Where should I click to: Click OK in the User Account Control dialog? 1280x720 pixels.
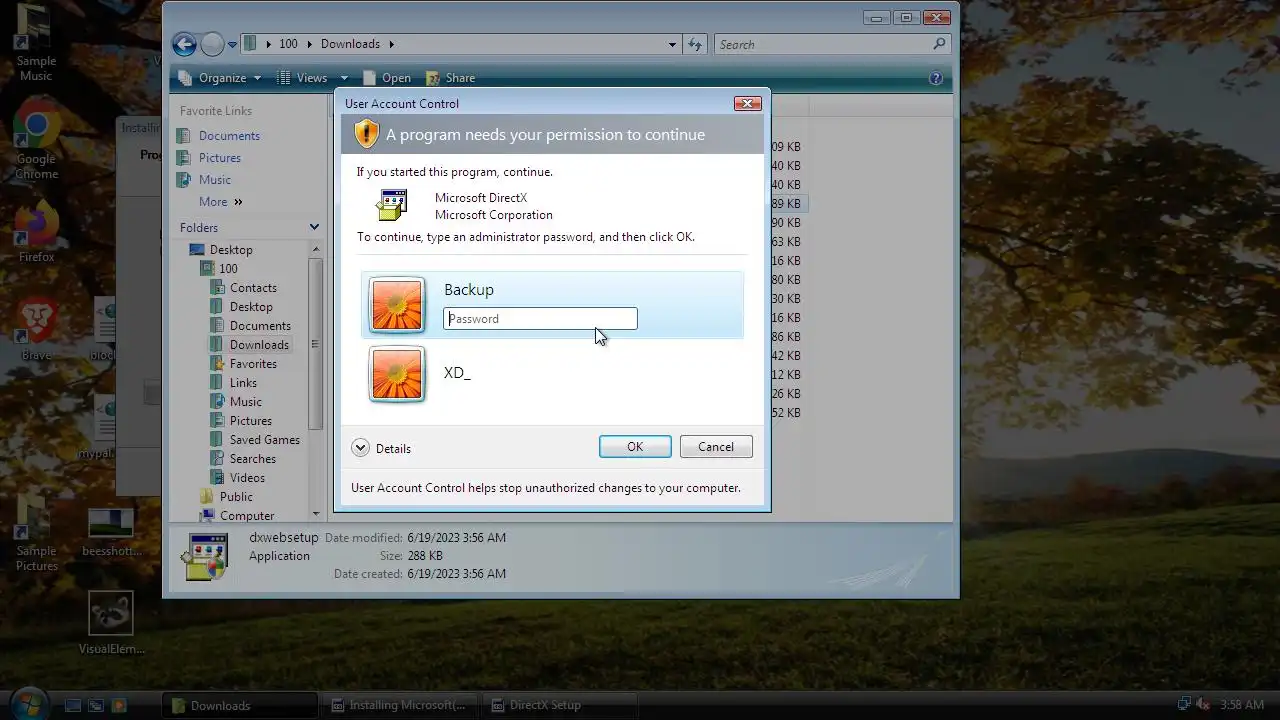pyautogui.click(x=635, y=447)
